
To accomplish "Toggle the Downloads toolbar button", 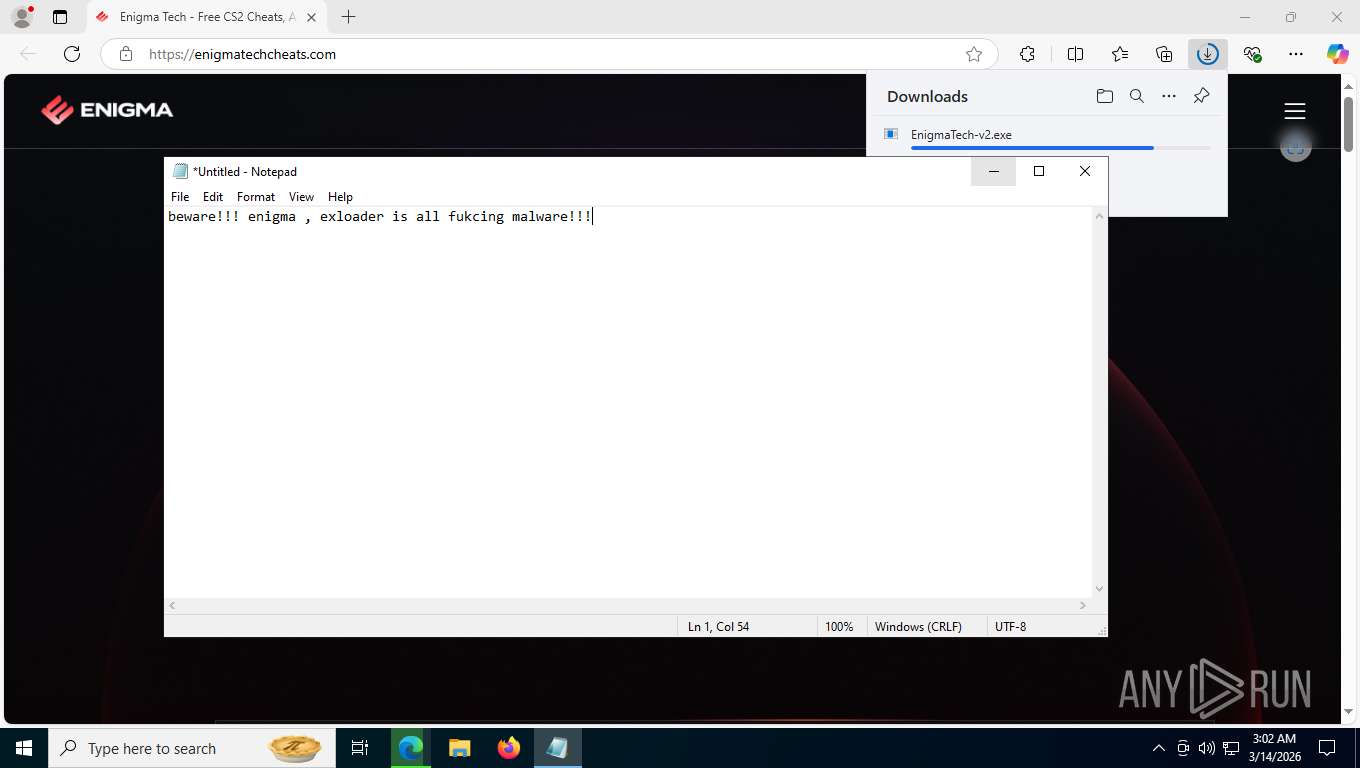I will pos(1208,54).
